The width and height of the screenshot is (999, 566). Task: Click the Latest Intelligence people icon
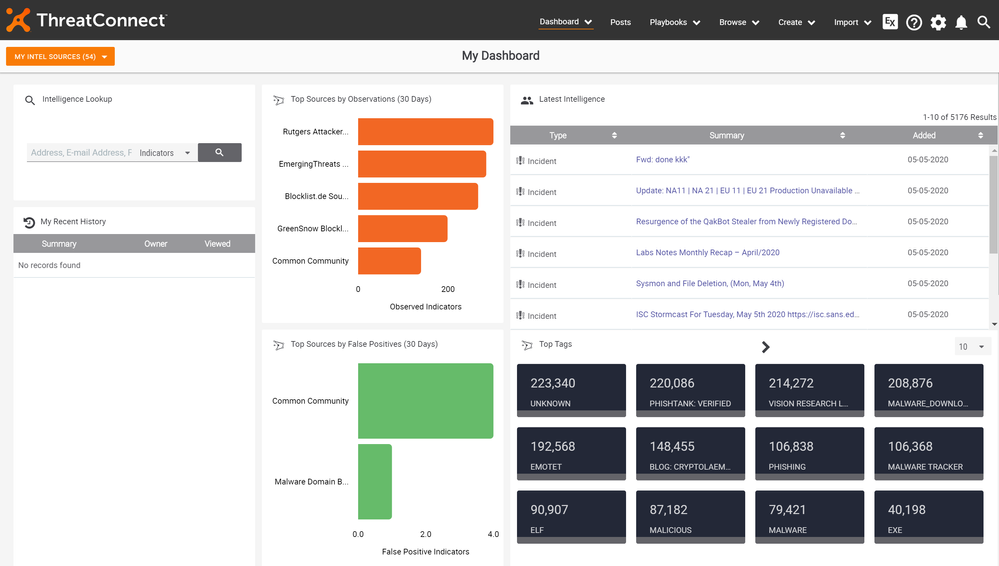pyautogui.click(x=527, y=100)
